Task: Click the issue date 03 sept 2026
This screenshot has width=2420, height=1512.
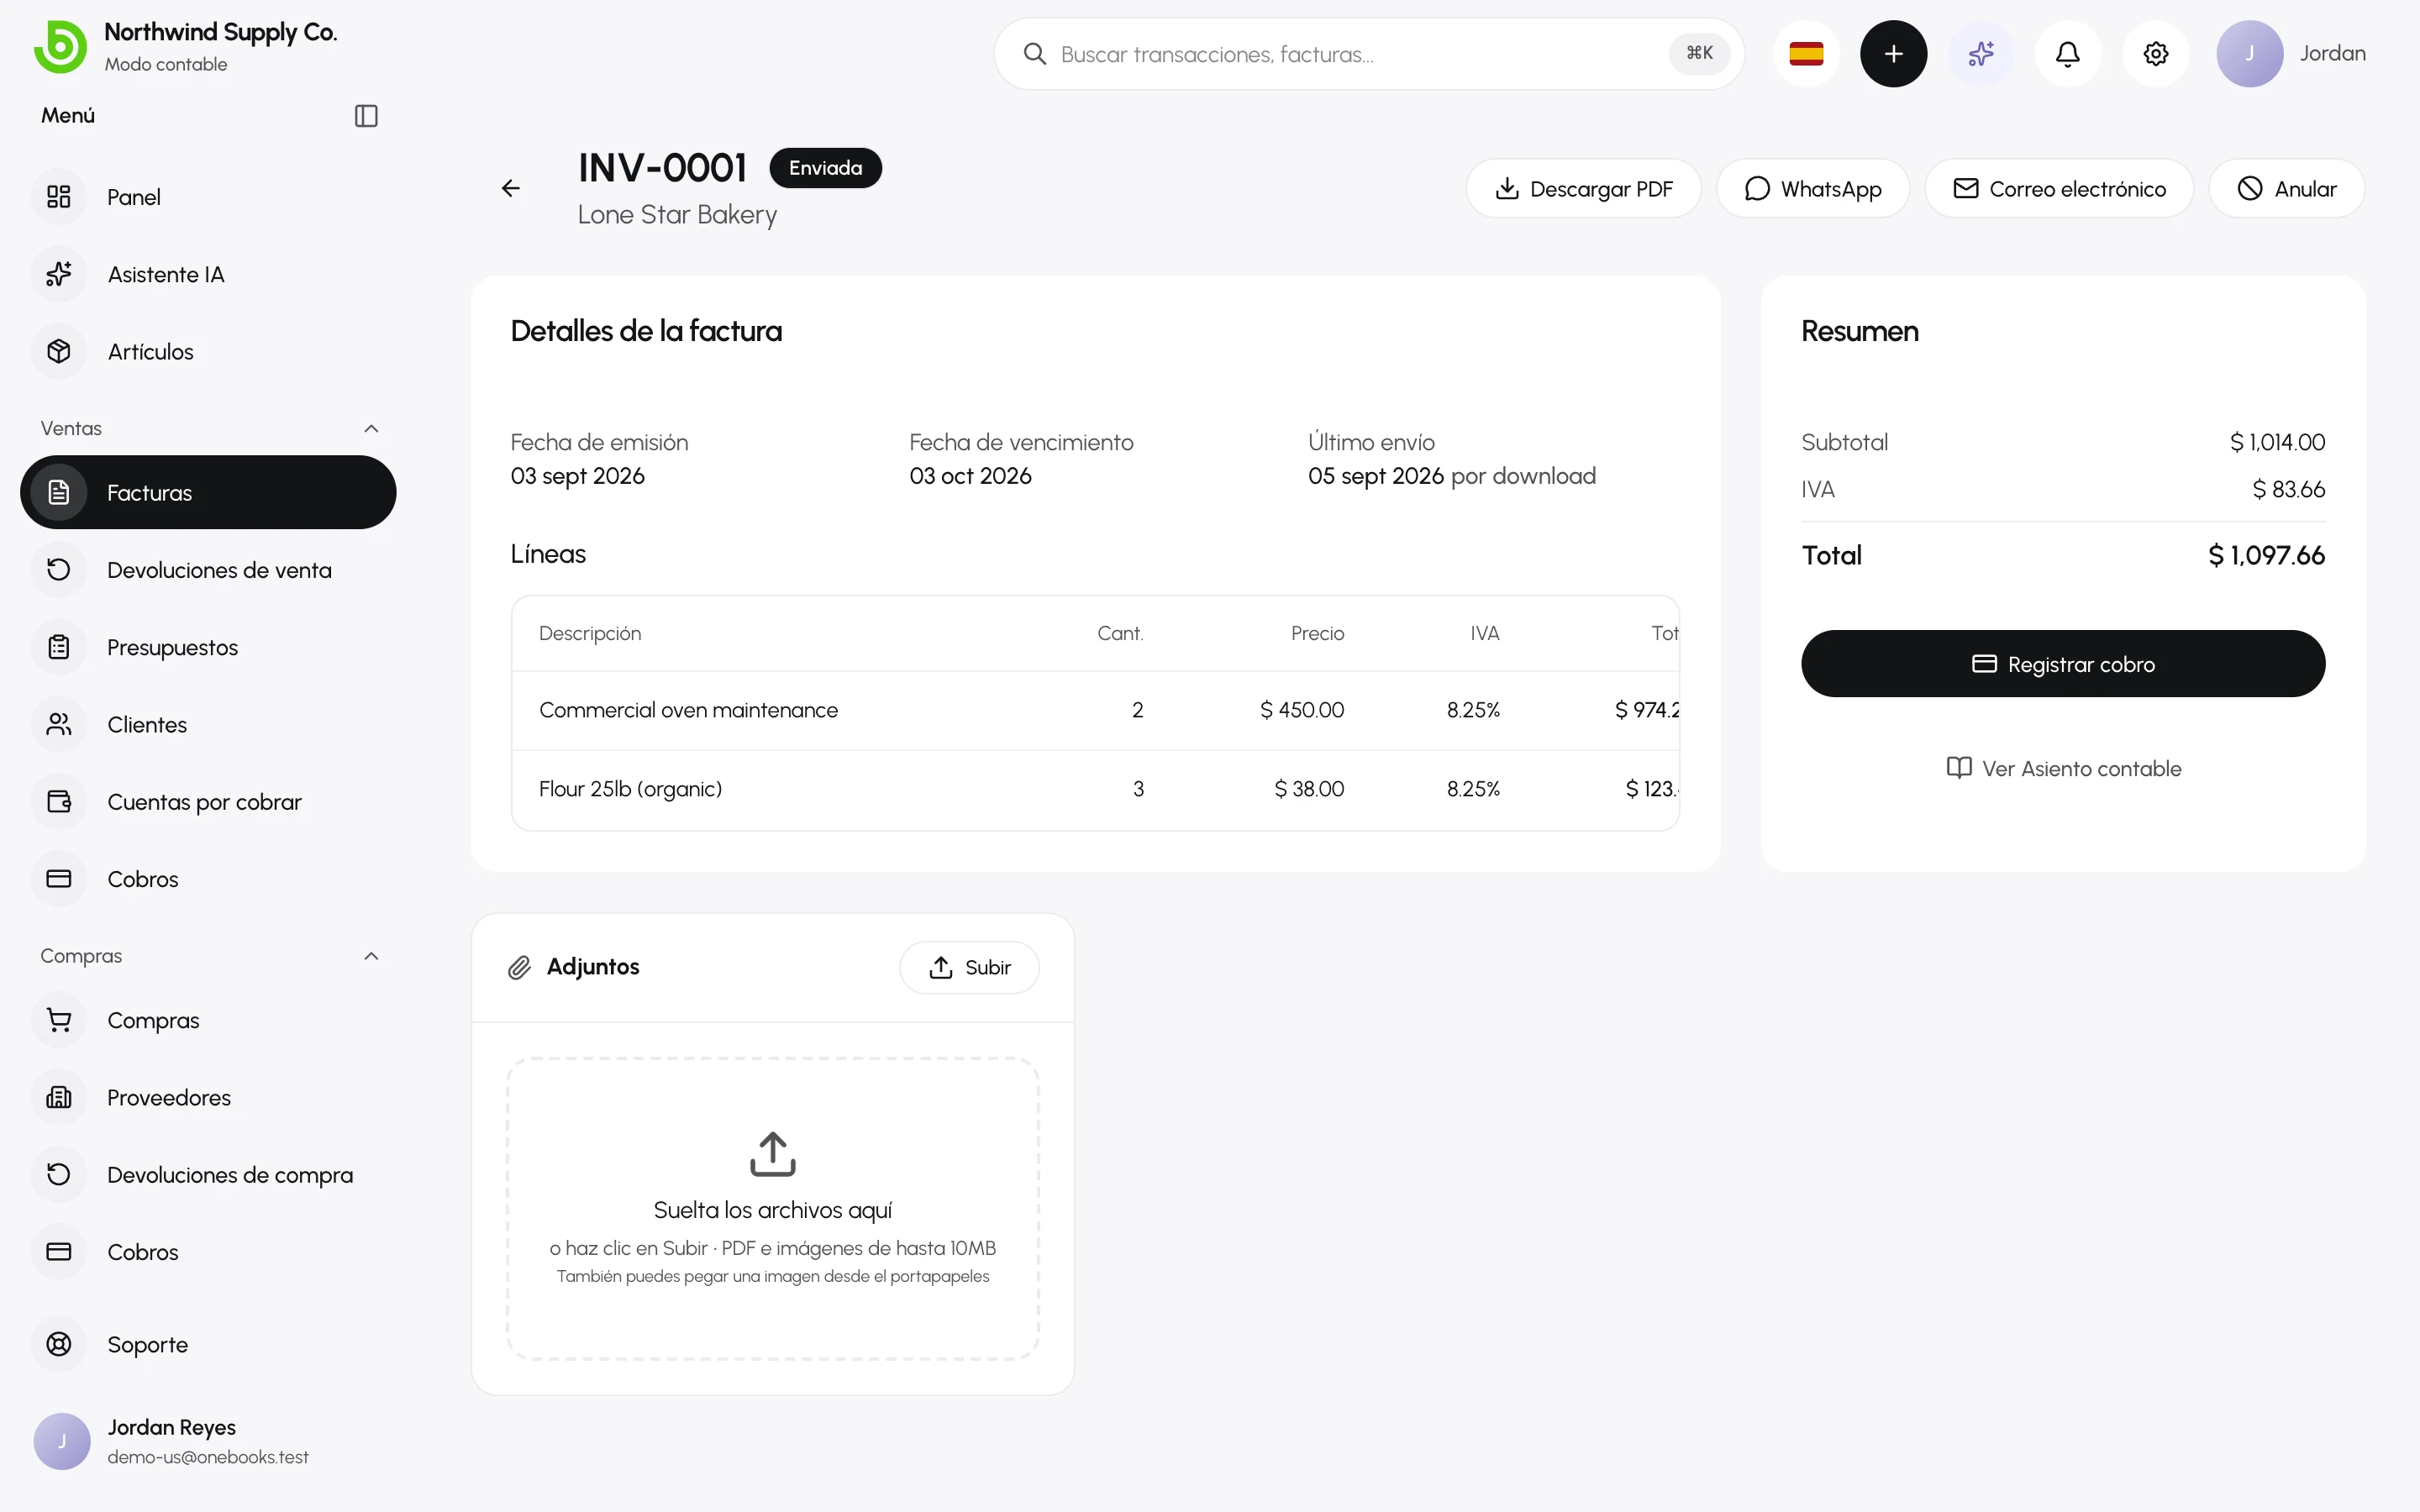Action: click(577, 476)
